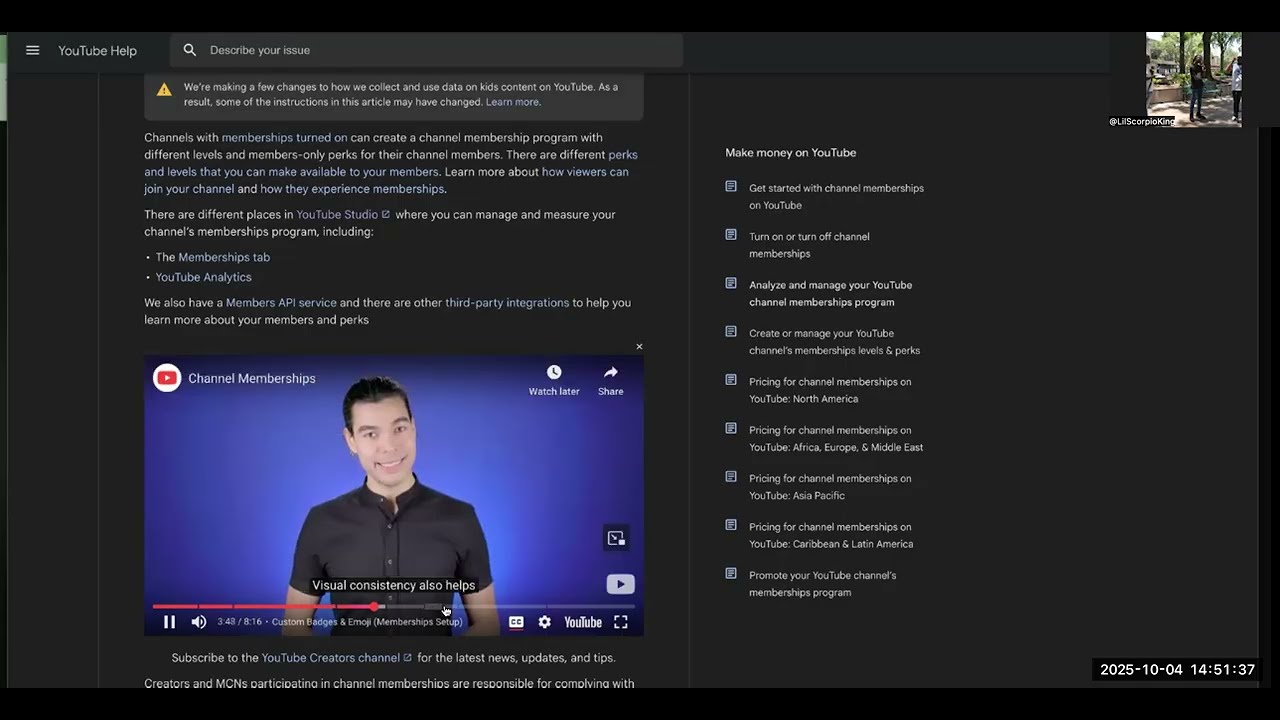
Task: Click the YouTube channel avatar in video header
Action: click(167, 378)
